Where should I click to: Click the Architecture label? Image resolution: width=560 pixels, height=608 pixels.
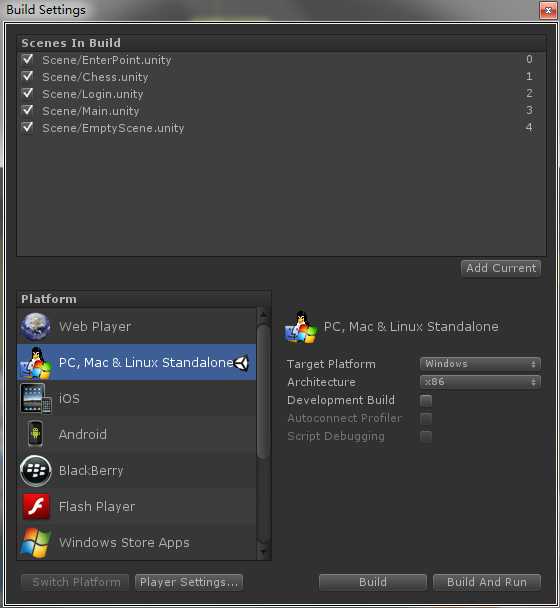click(321, 382)
